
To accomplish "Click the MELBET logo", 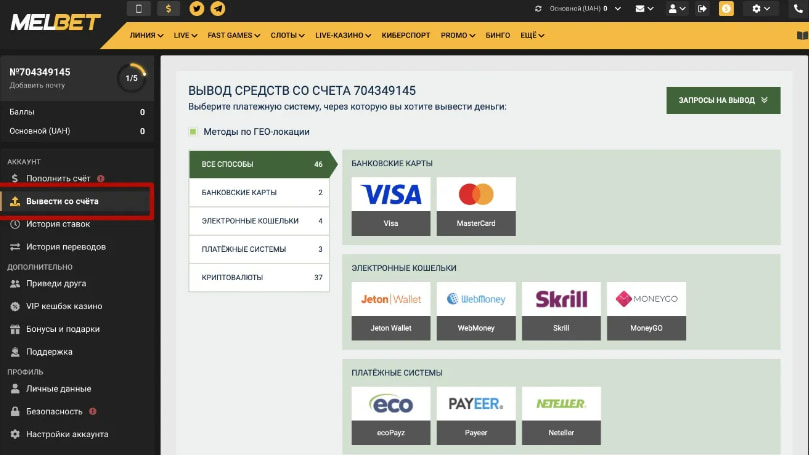I will [56, 22].
